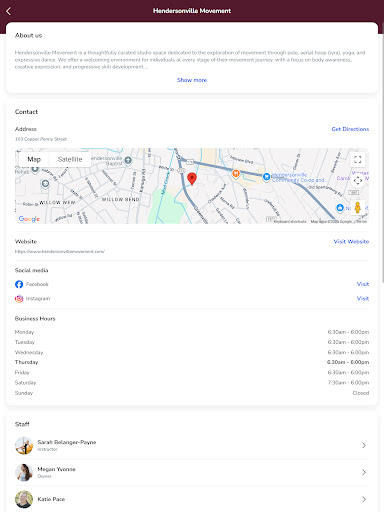The image size is (384, 512).
Task: Select the name Megan Yvonne
Action: [56, 469]
